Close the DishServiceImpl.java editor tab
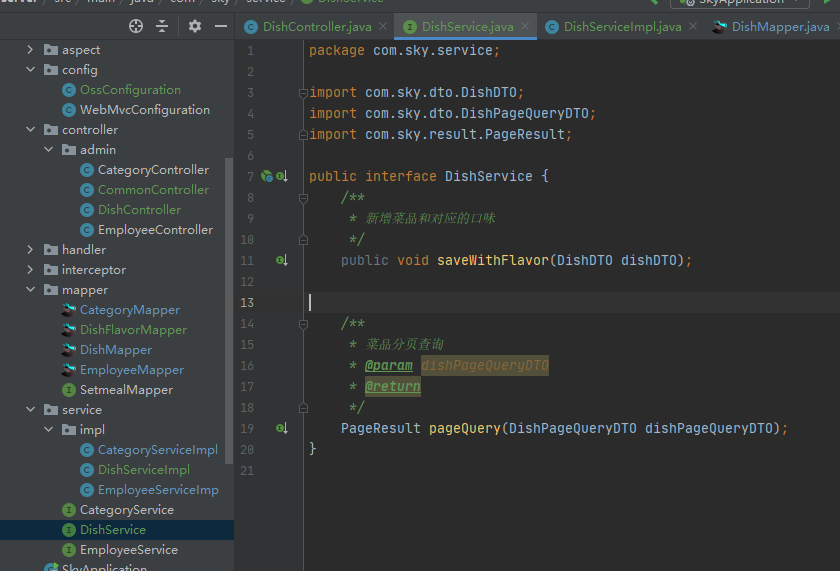Viewport: 840px width, 571px height. [x=692, y=27]
